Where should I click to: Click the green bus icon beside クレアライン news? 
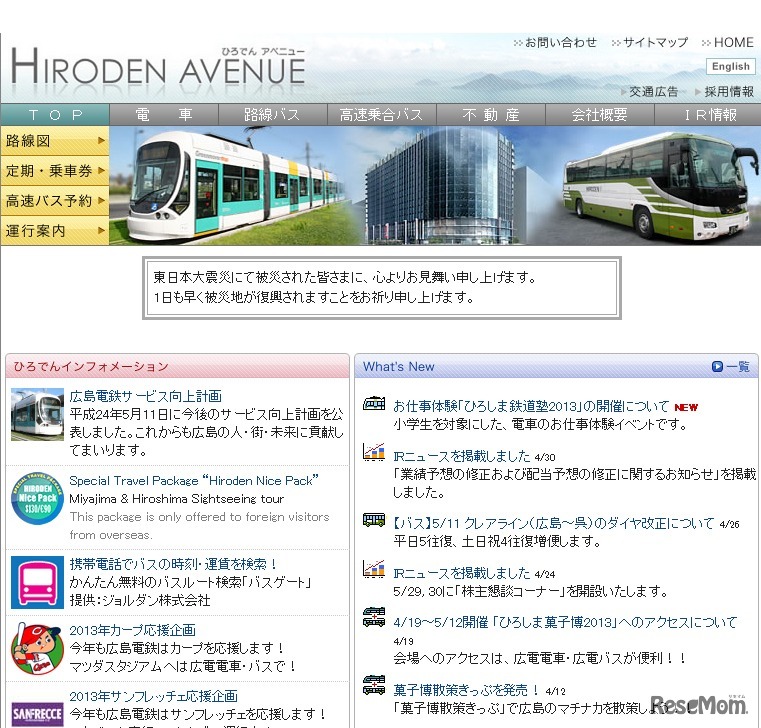[374, 520]
